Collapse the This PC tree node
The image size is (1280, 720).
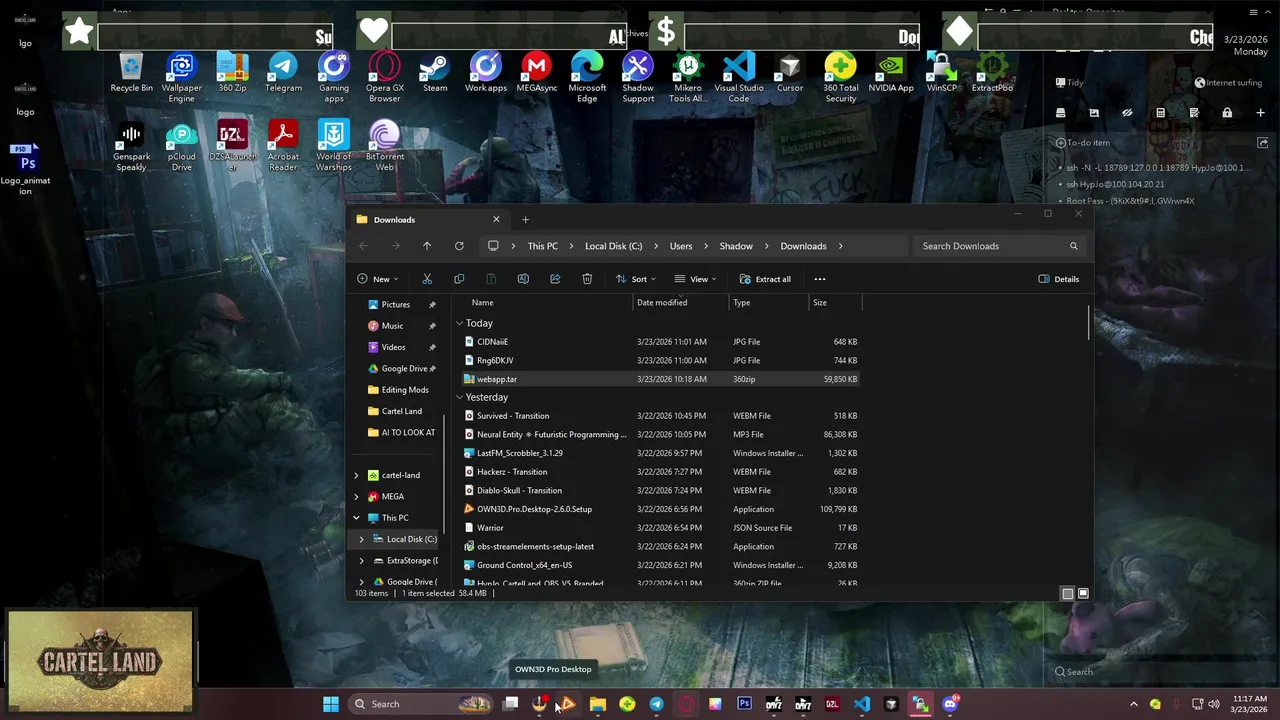tap(356, 518)
